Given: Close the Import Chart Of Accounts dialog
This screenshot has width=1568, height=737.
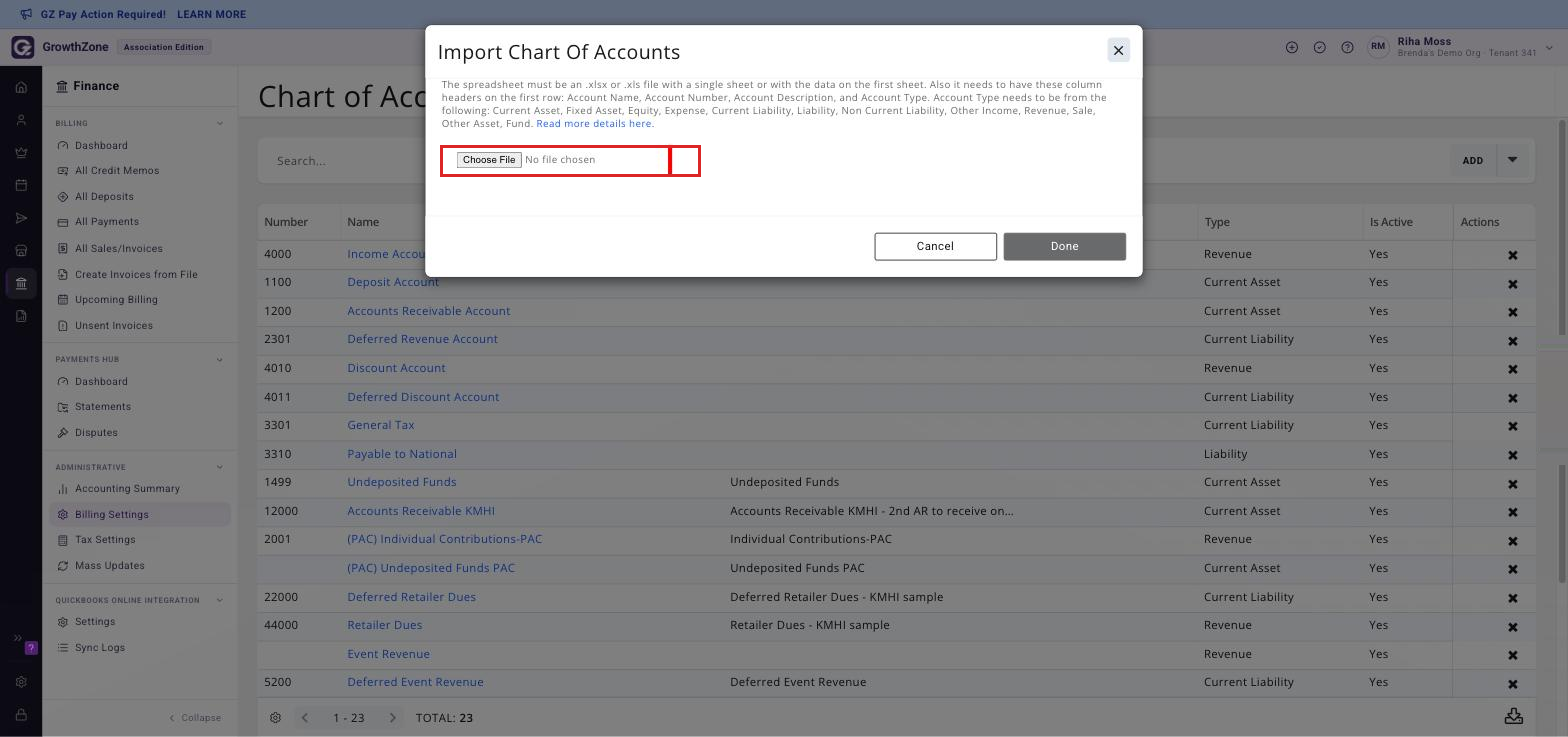Looking at the screenshot, I should 1118,50.
